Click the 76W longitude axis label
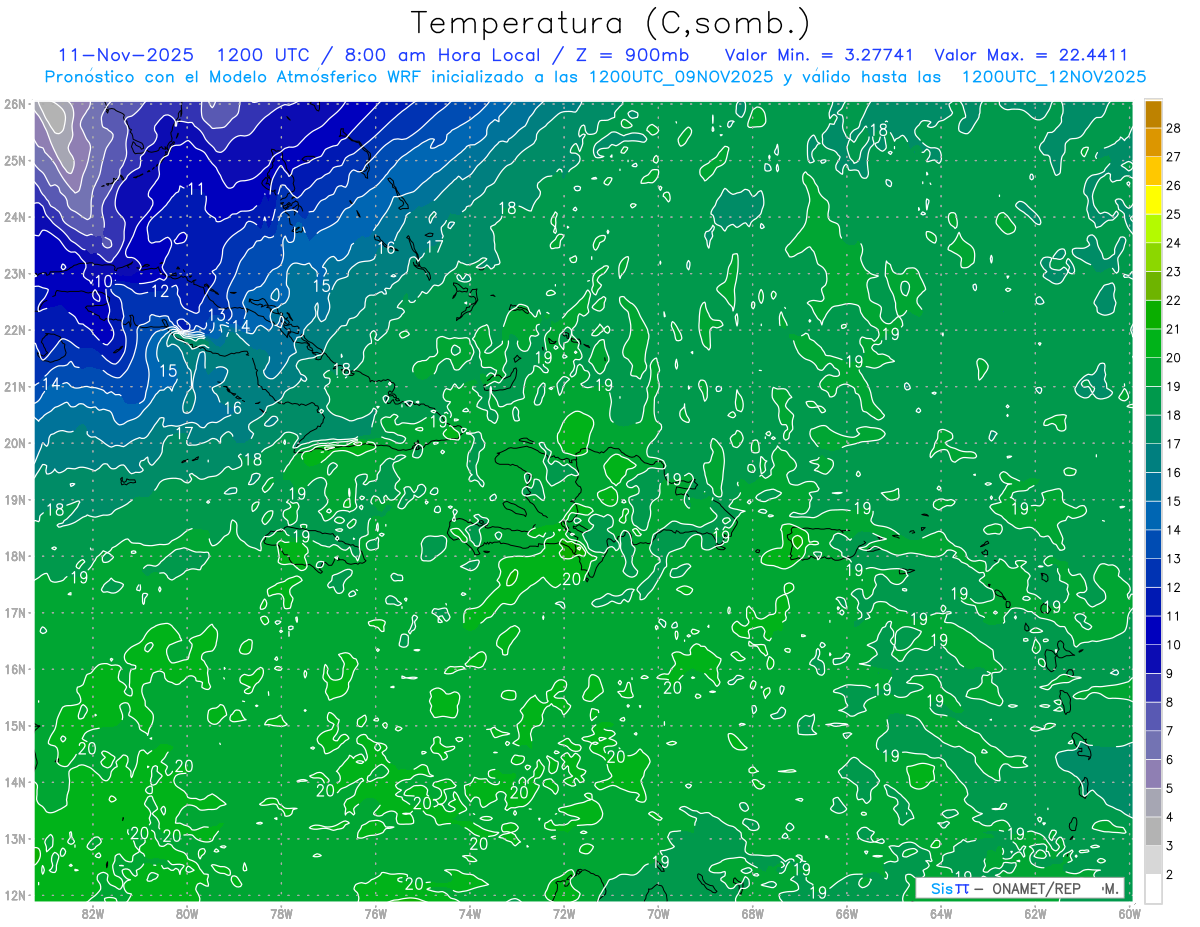This screenshot has height=927, width=1200. [376, 913]
